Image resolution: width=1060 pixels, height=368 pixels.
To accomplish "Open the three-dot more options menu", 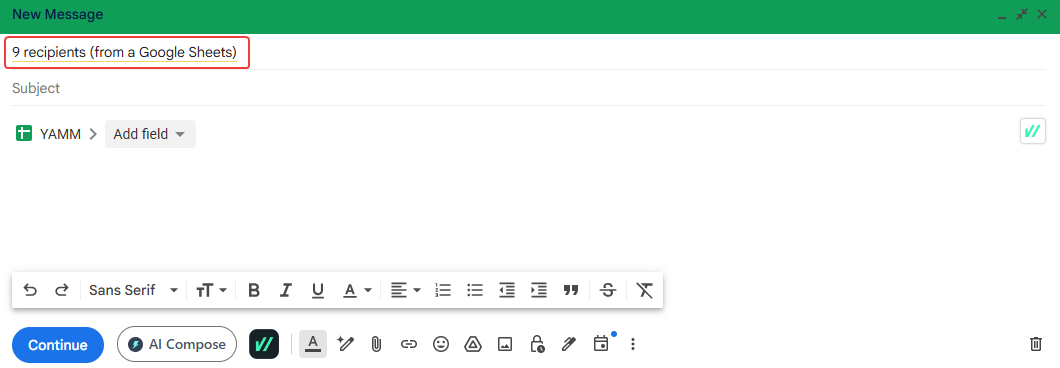I will tap(633, 344).
